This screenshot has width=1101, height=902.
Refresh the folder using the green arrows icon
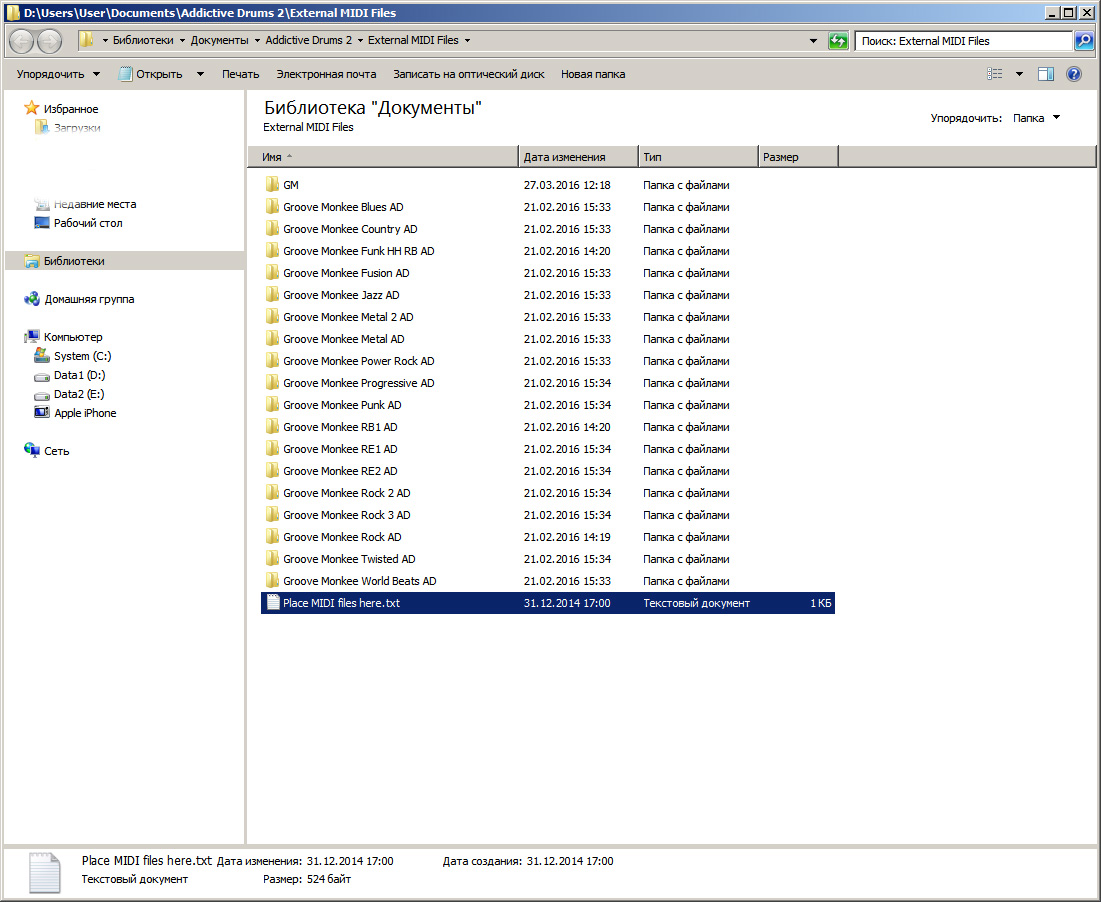[x=838, y=41]
